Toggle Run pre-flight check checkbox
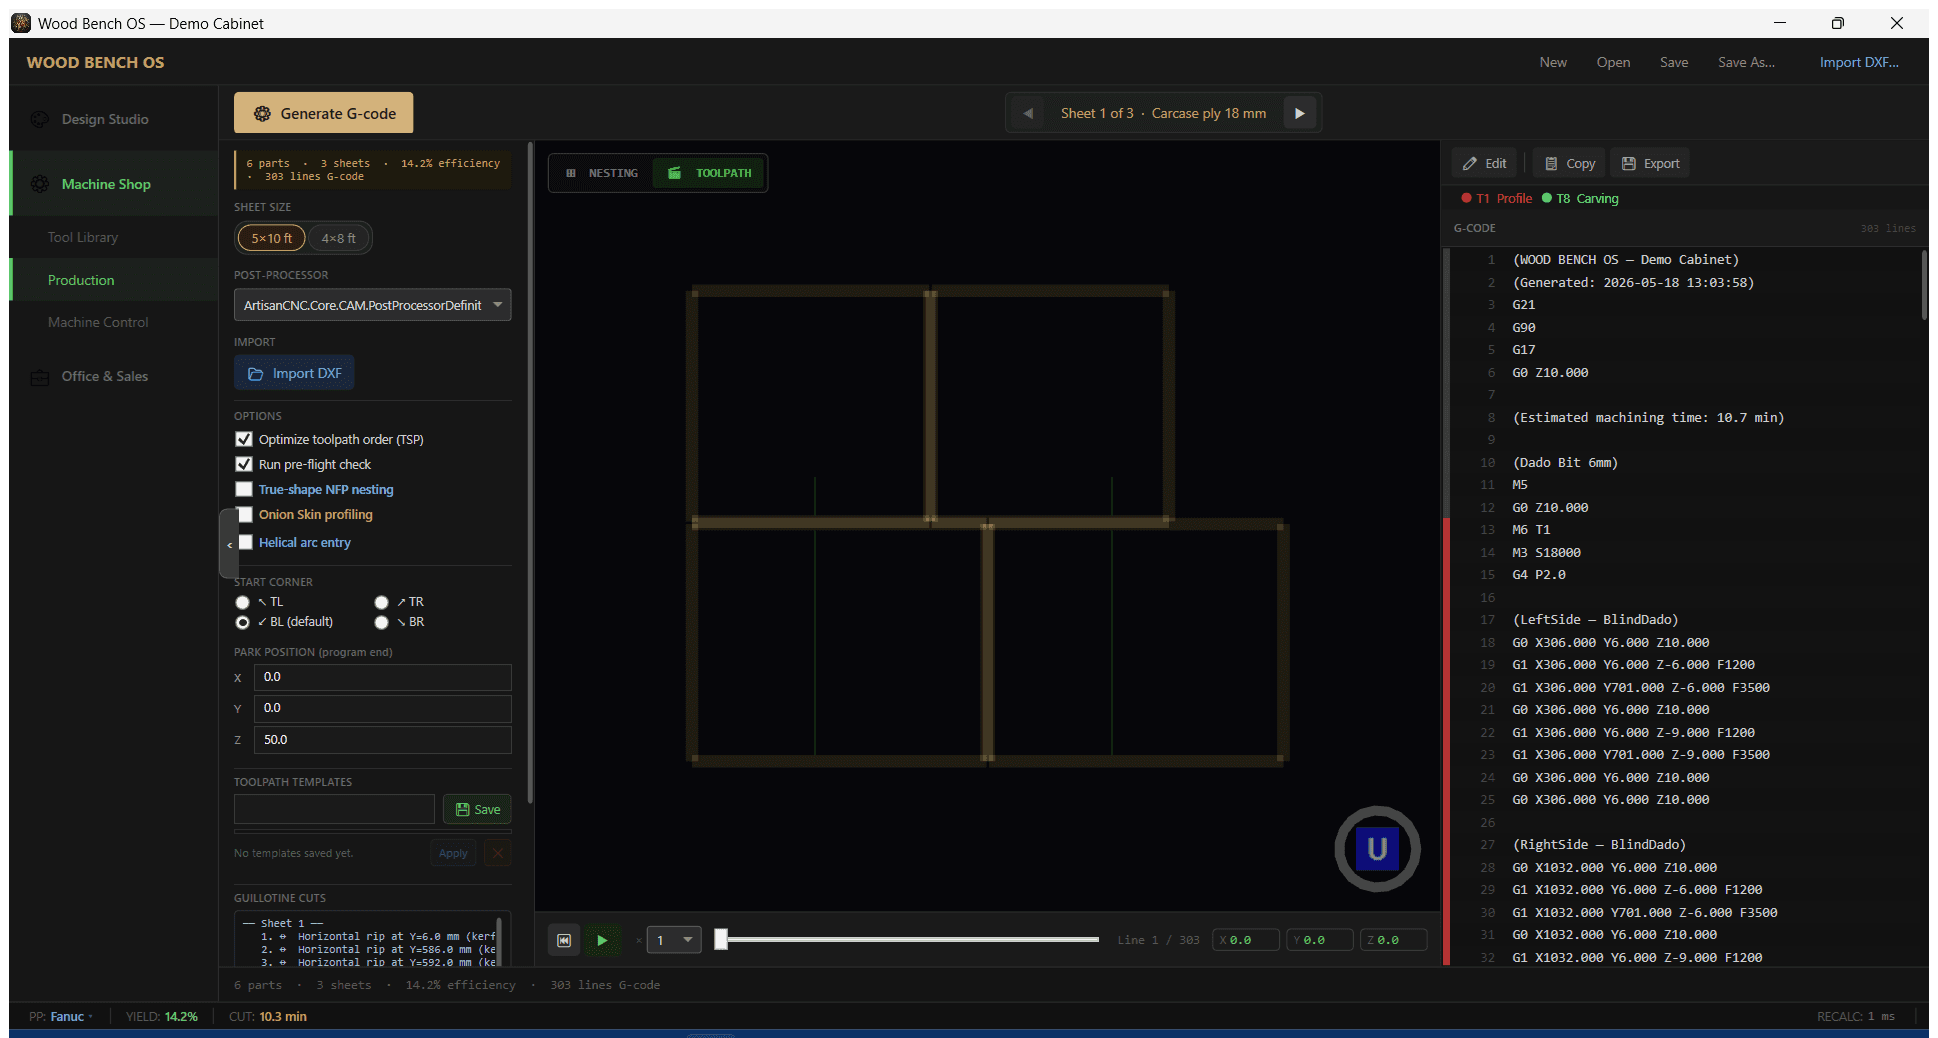 [244, 464]
